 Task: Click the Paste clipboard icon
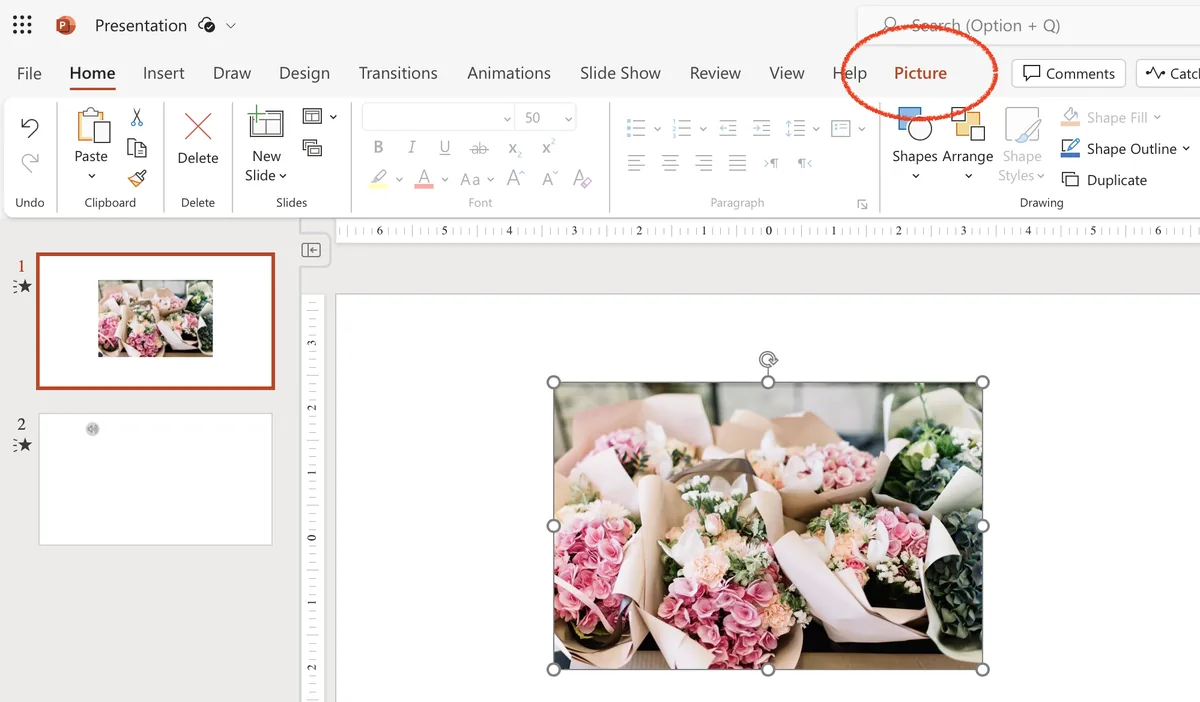point(92,126)
